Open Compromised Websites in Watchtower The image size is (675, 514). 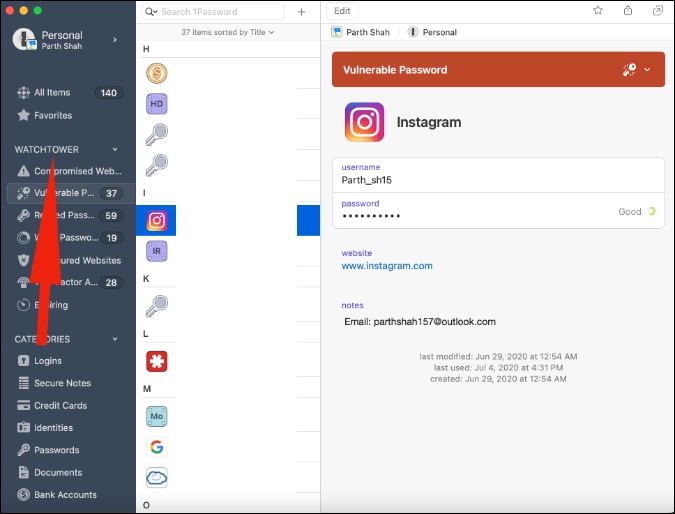pos(69,171)
